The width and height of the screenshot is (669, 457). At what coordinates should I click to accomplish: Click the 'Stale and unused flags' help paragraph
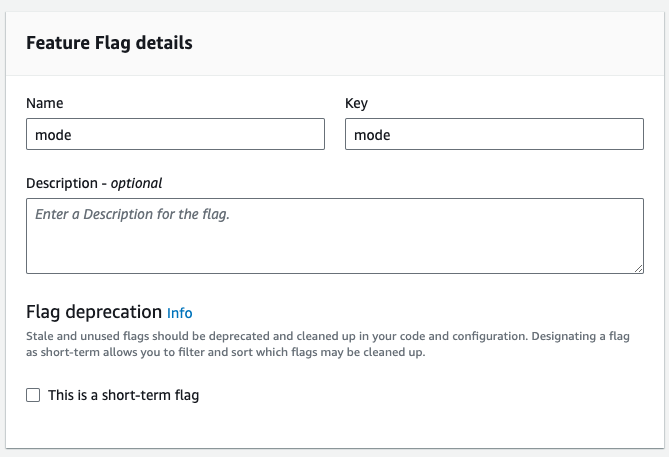[328, 344]
